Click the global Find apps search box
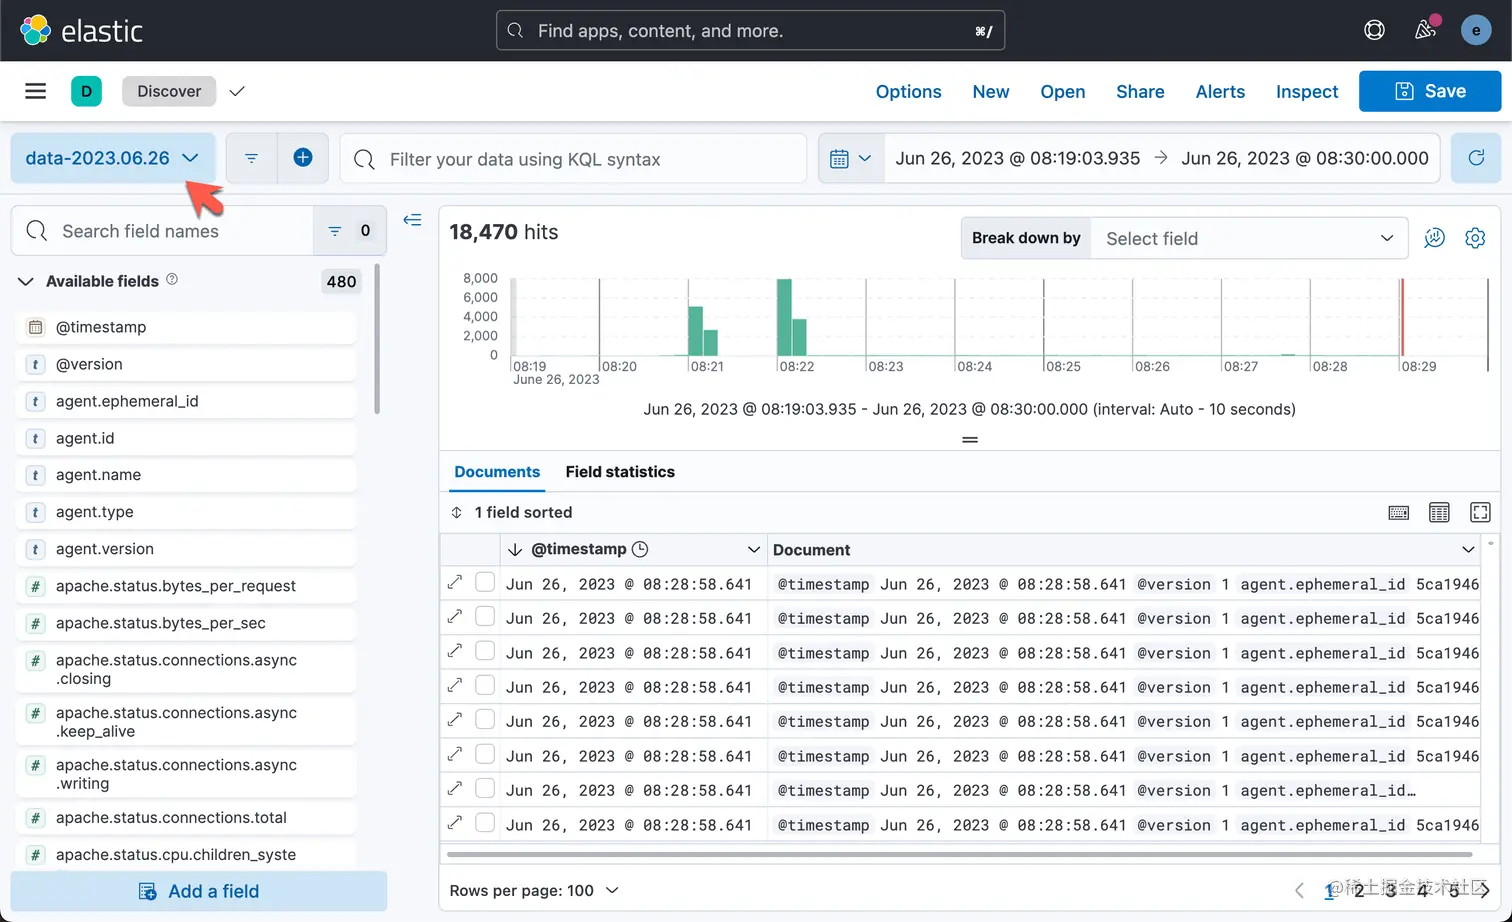The height and width of the screenshot is (922, 1512). (x=750, y=30)
